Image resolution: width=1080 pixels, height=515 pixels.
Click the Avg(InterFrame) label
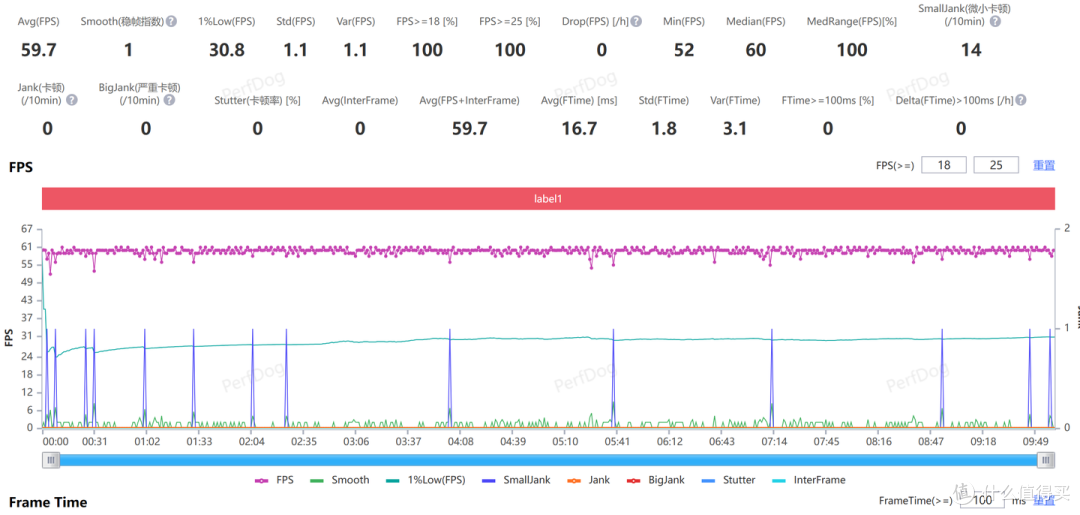tap(360, 101)
